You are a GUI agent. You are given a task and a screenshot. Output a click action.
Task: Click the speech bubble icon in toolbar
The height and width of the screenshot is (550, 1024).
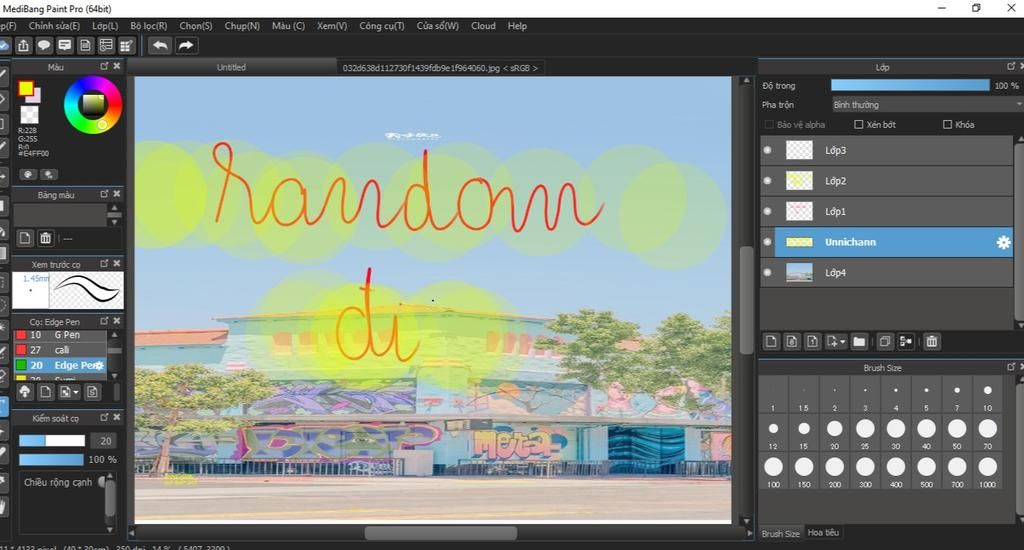pos(44,45)
